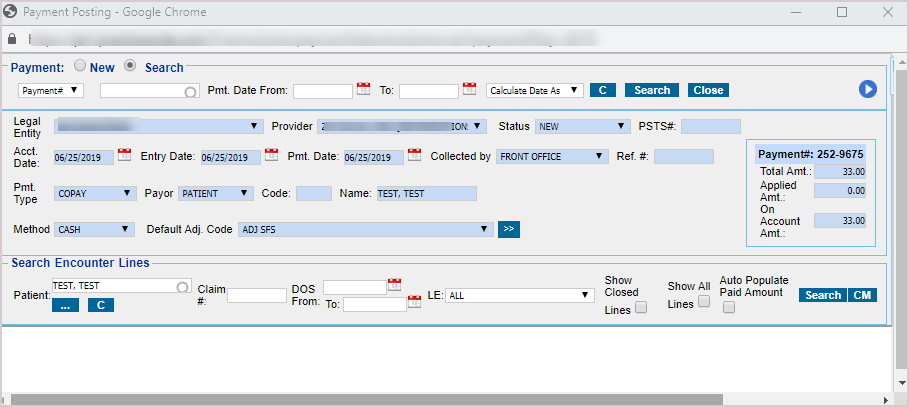Open calendar for Pmt. Date From
This screenshot has height=407, width=909.
364,89
